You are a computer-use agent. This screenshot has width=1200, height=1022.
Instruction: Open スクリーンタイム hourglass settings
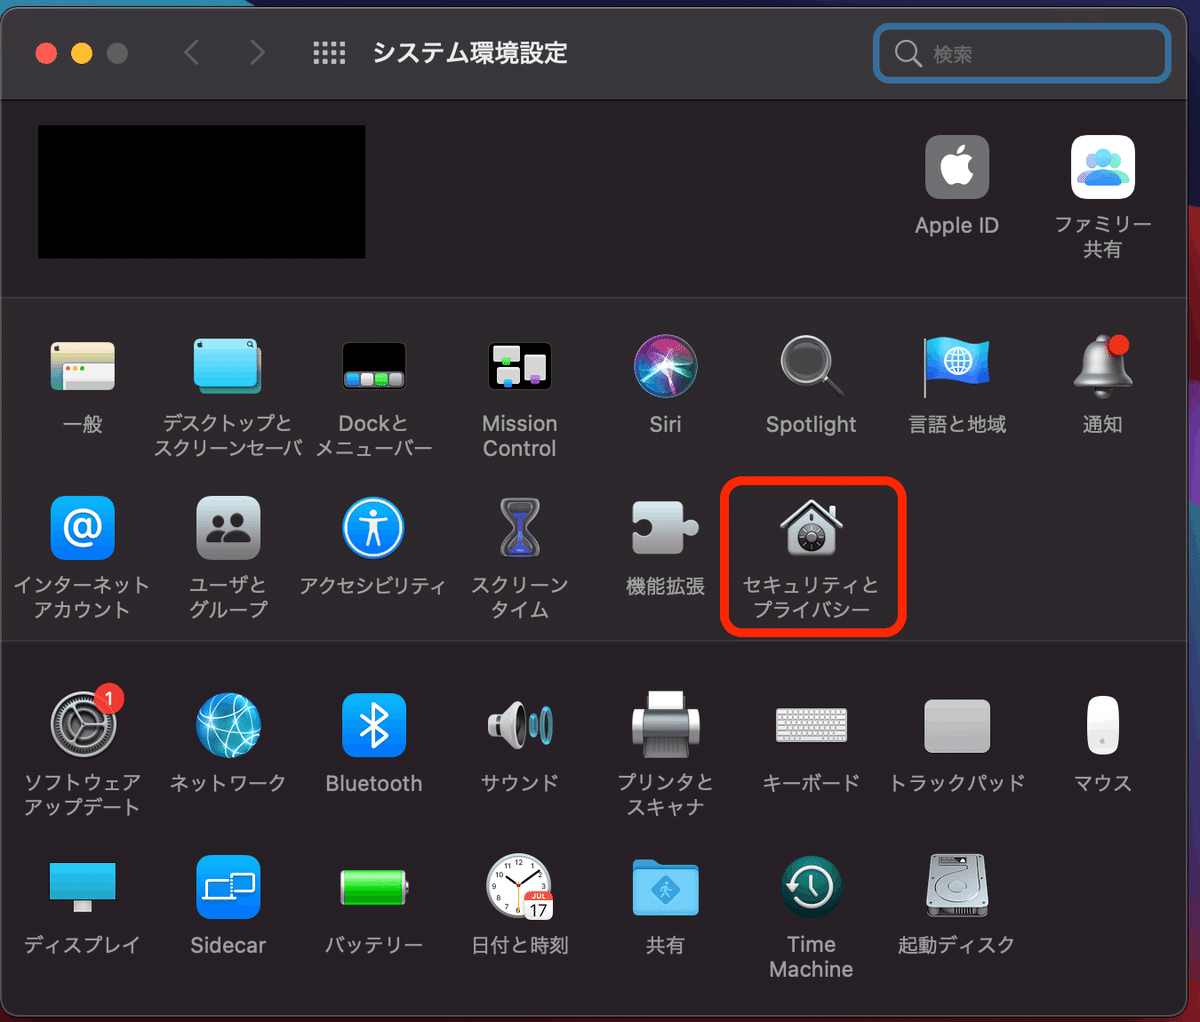519,527
